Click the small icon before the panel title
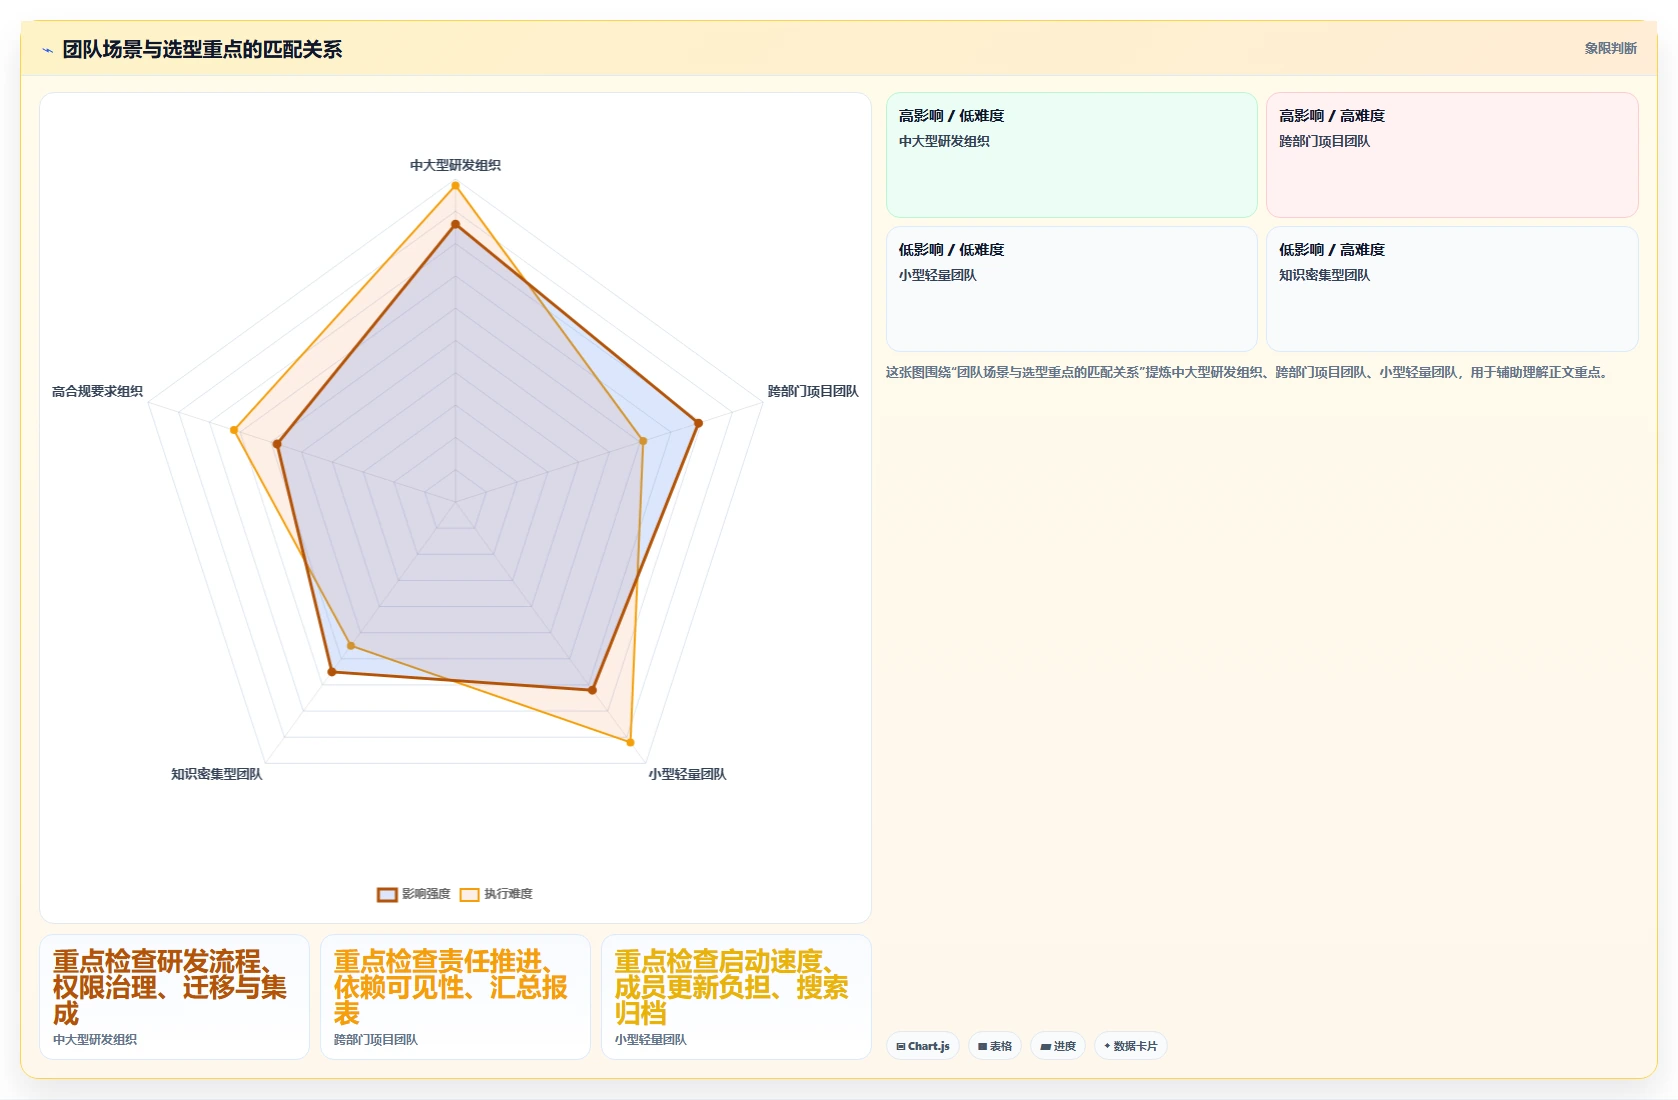 [47, 50]
